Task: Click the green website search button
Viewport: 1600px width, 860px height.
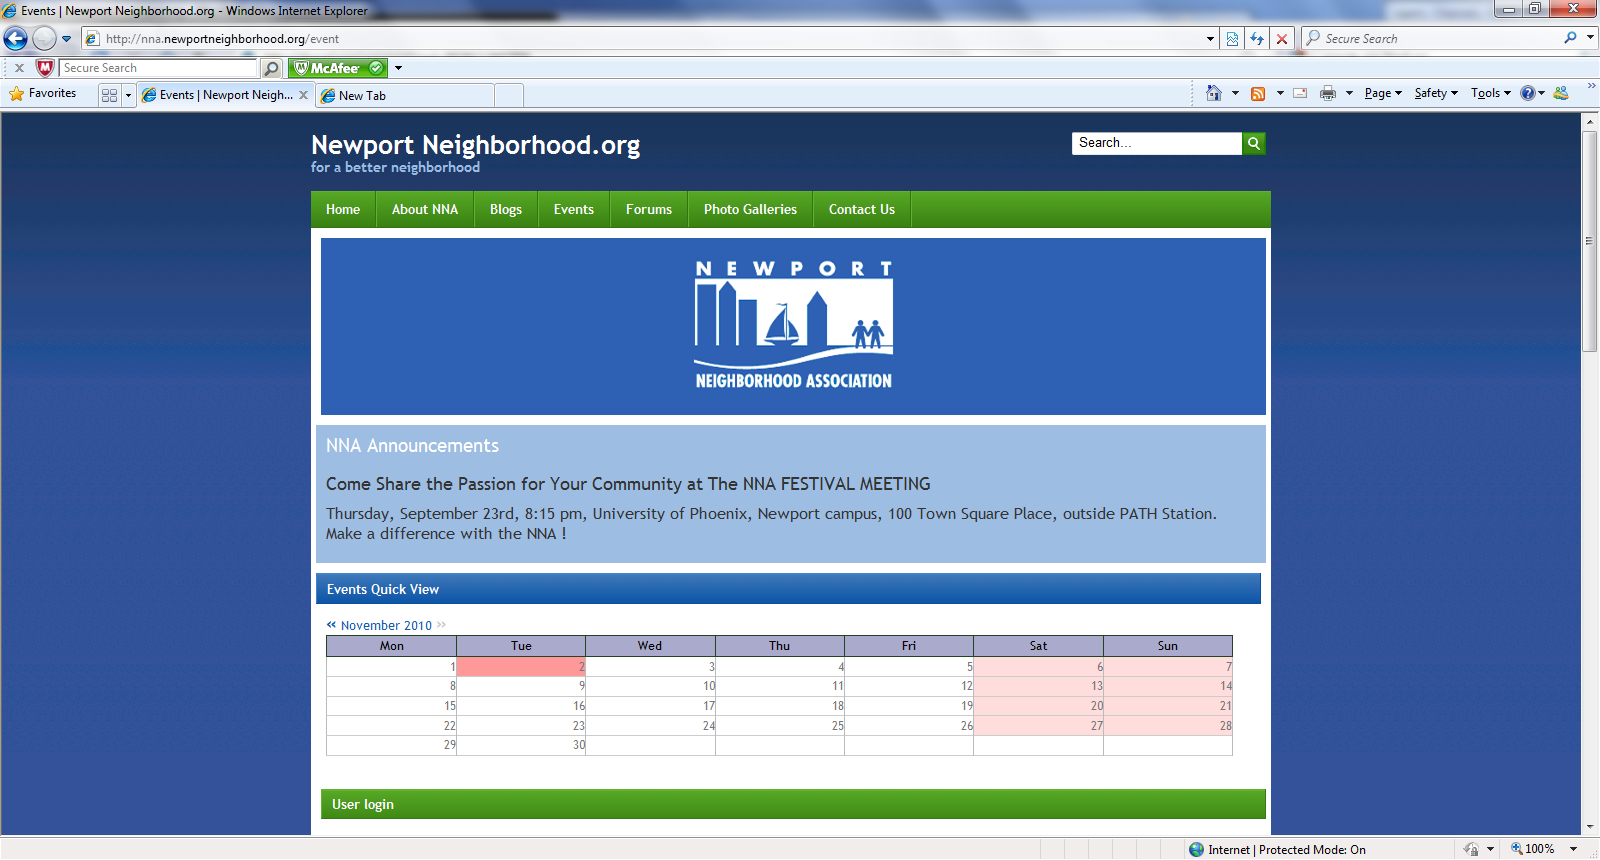Action: [x=1254, y=143]
